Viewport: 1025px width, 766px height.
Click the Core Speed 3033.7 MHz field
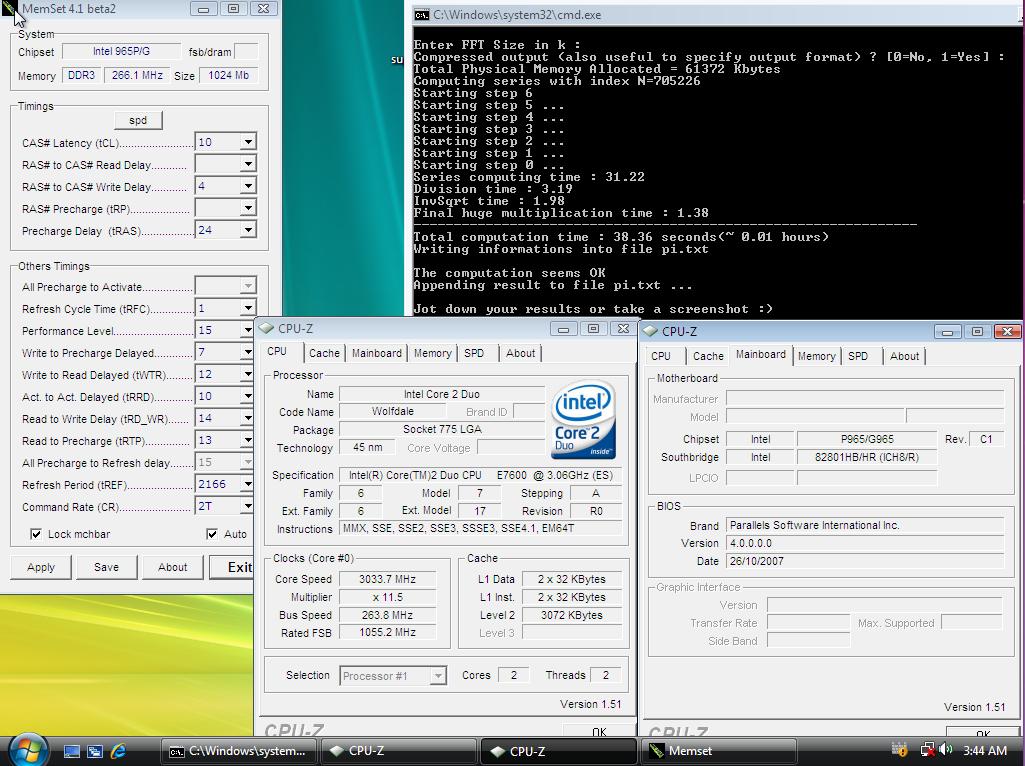(388, 579)
